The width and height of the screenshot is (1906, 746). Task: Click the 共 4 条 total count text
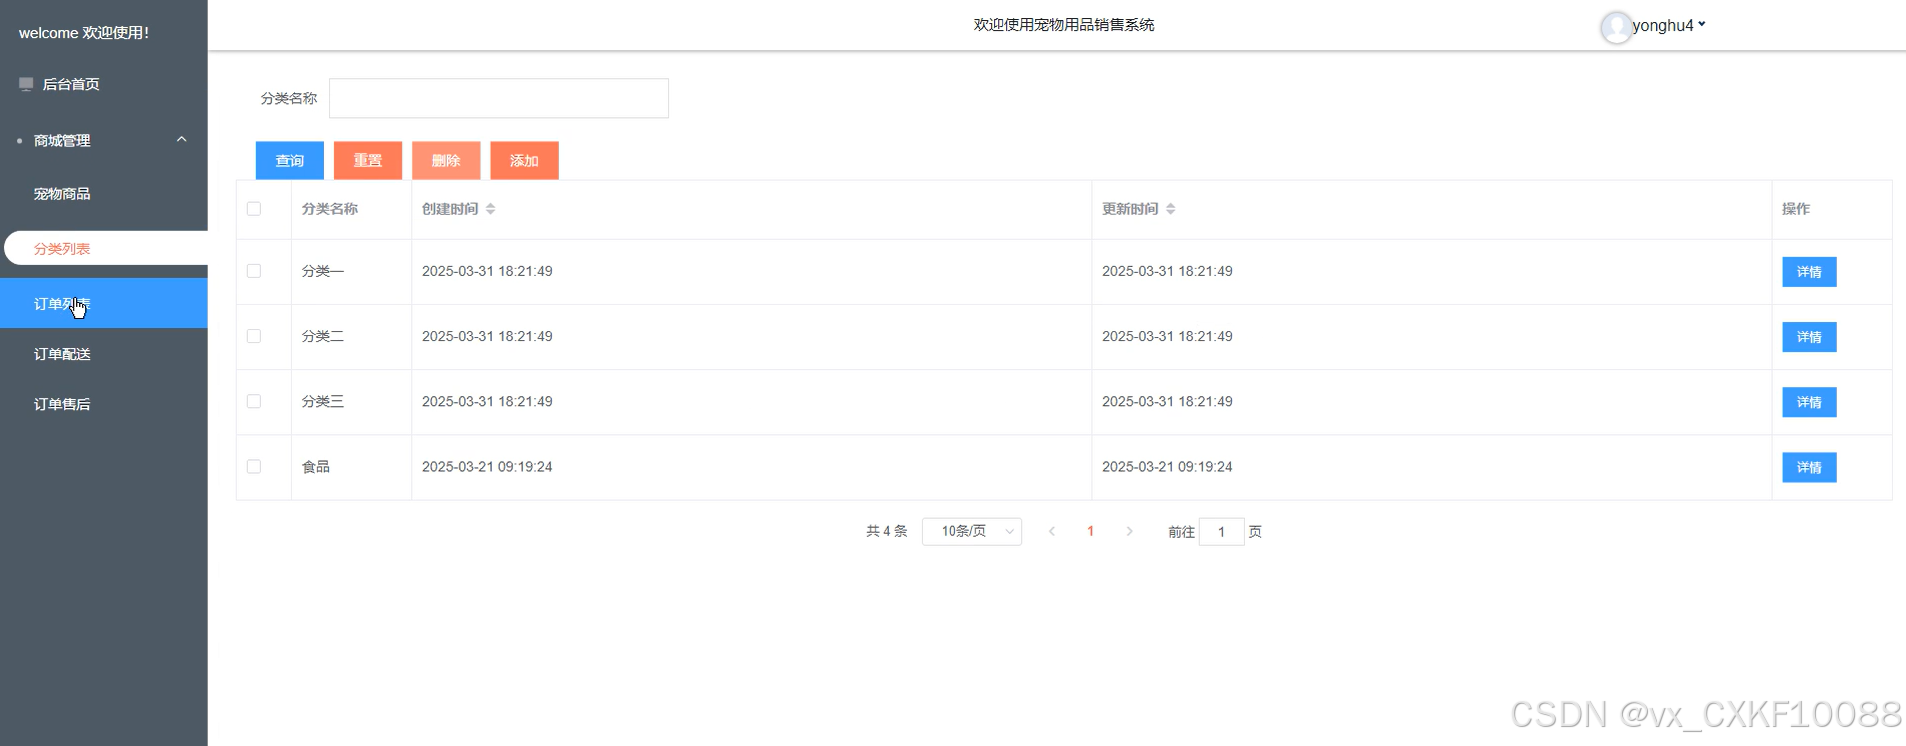point(886,532)
